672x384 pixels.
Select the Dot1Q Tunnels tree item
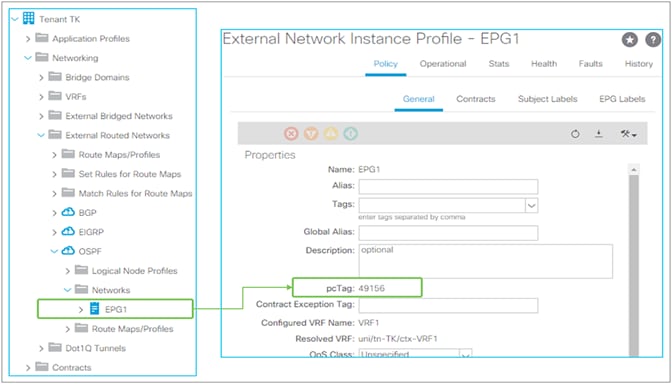coord(96,348)
